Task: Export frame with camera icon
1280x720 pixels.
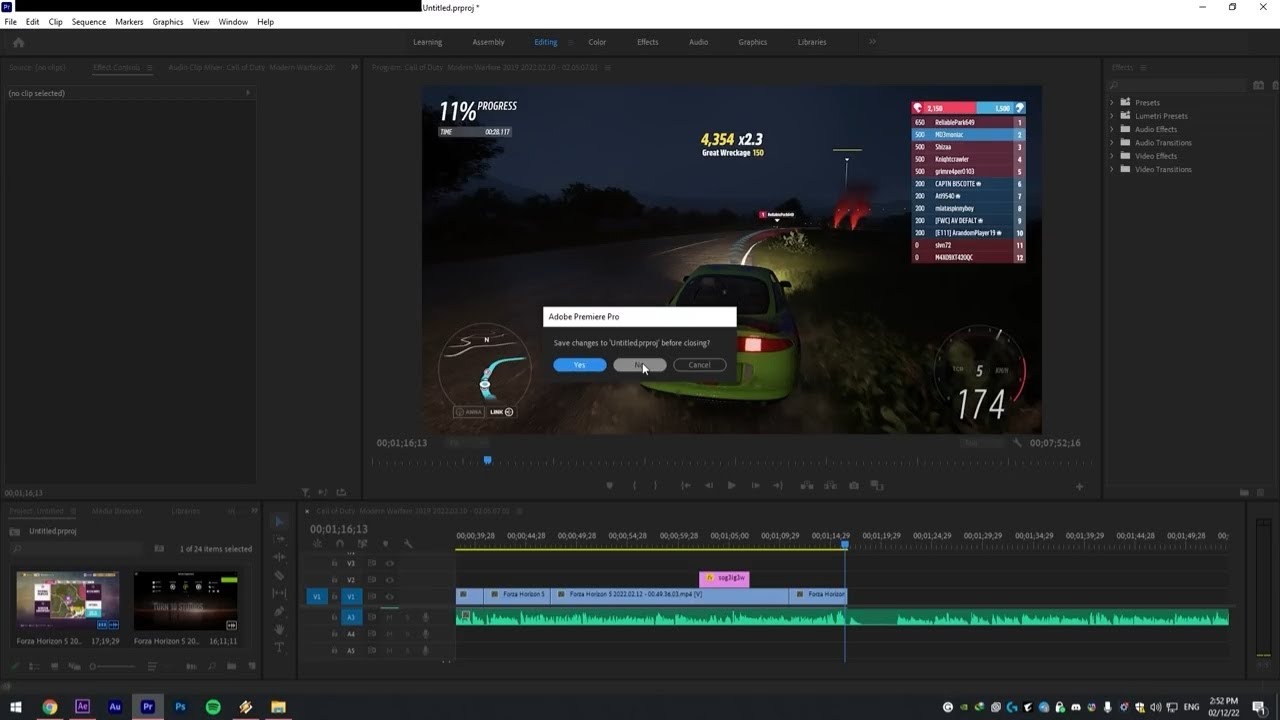Action: tap(853, 485)
